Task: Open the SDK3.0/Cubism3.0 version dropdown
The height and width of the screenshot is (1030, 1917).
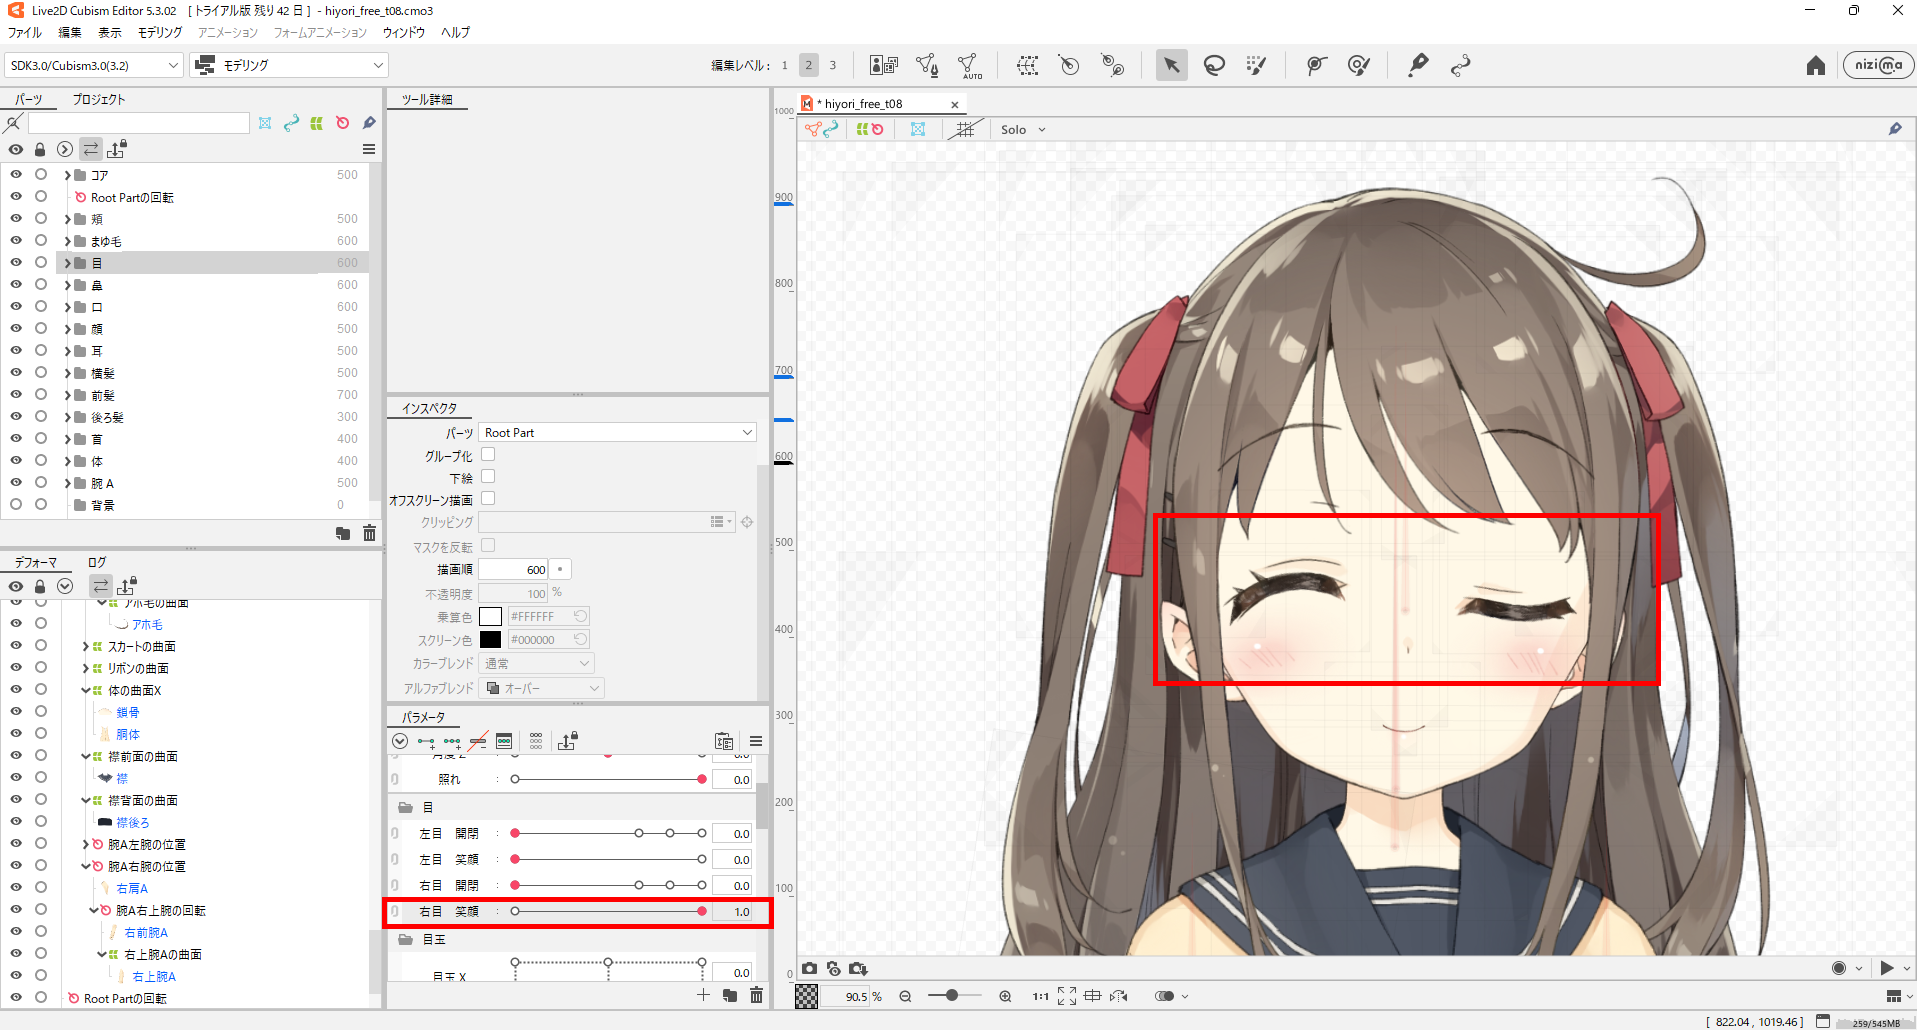Action: pyautogui.click(x=94, y=65)
